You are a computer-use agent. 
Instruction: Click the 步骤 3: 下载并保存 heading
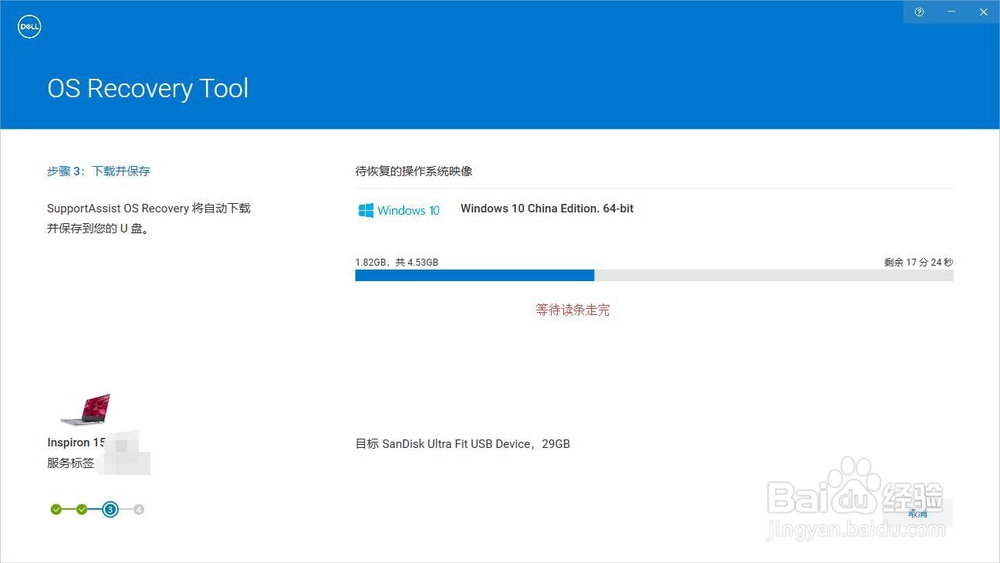(x=98, y=171)
